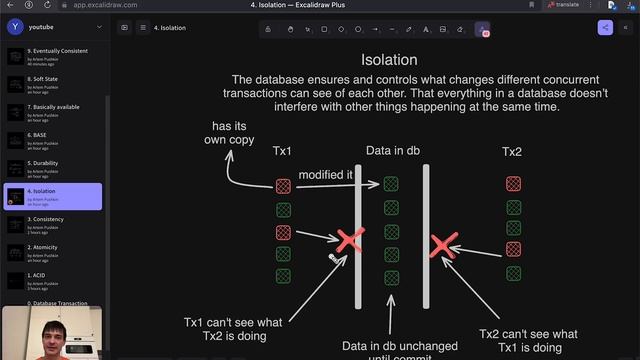Select the Eraser tool
Screen dimensions: 640x360
(460, 29)
